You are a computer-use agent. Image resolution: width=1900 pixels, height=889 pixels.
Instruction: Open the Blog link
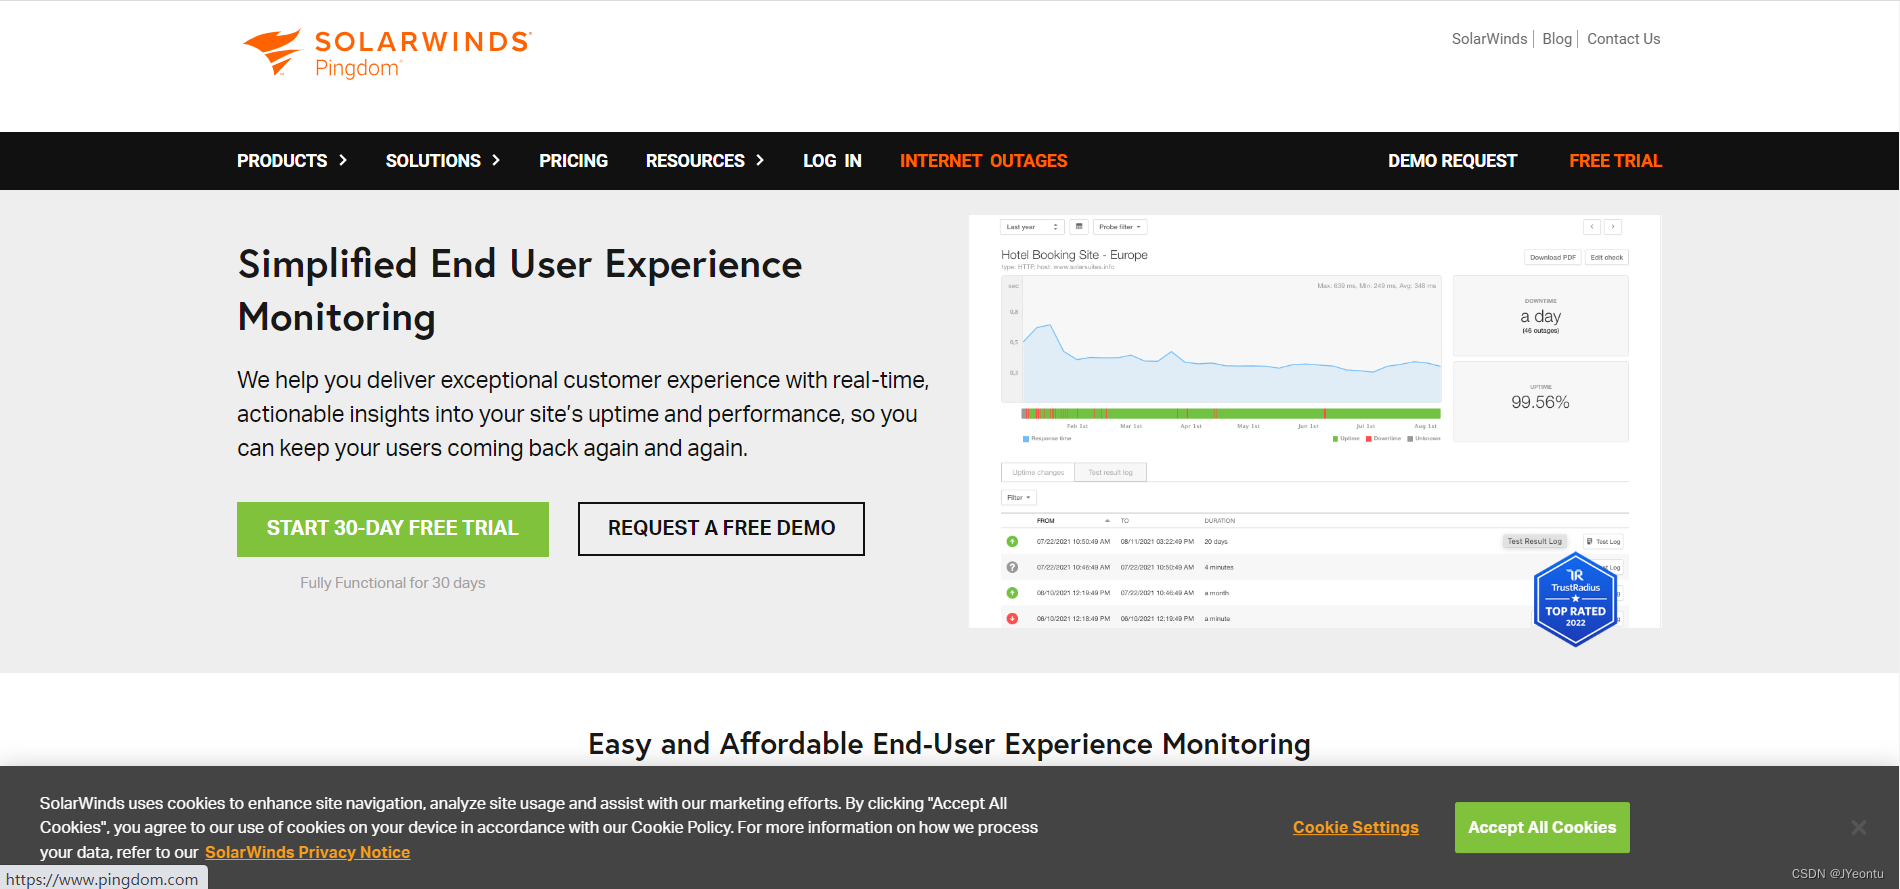tap(1556, 39)
